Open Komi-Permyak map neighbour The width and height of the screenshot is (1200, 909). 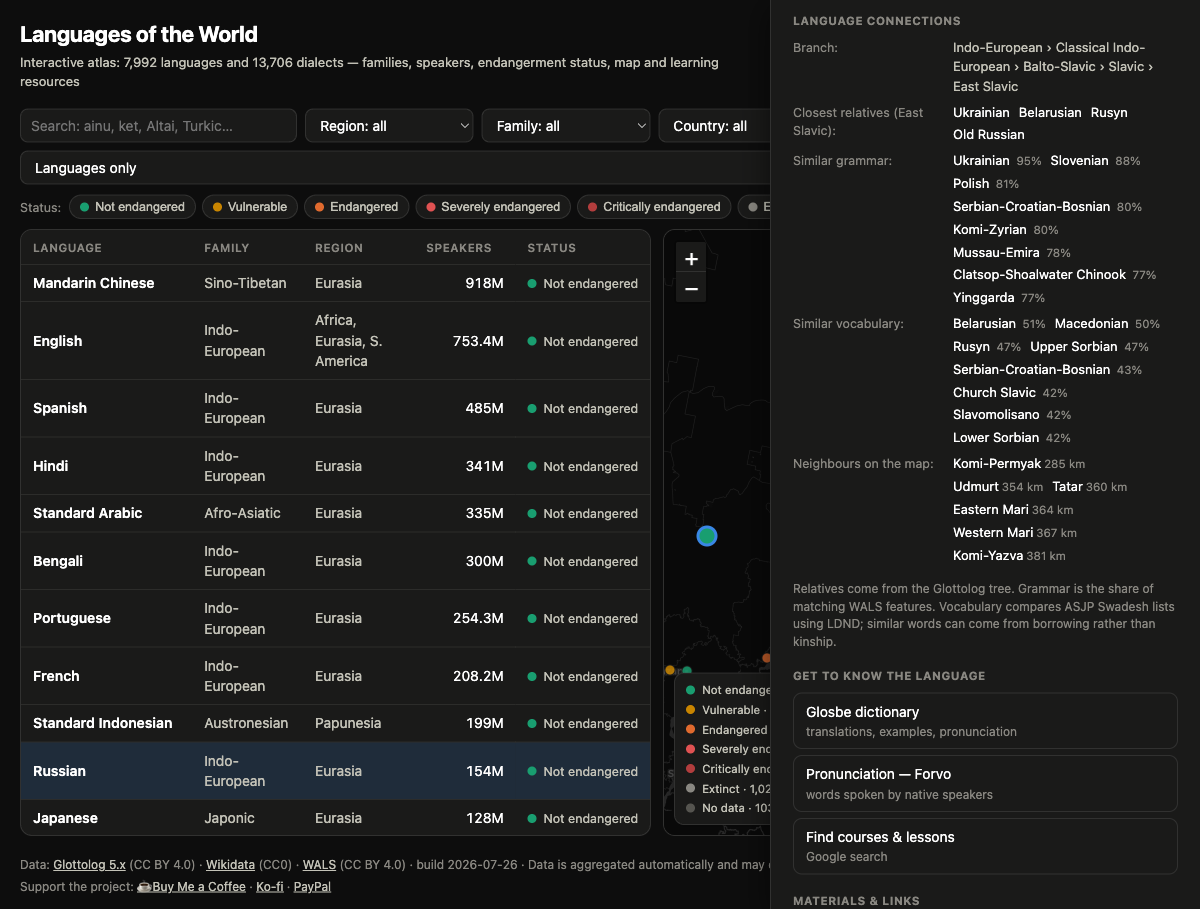[997, 463]
